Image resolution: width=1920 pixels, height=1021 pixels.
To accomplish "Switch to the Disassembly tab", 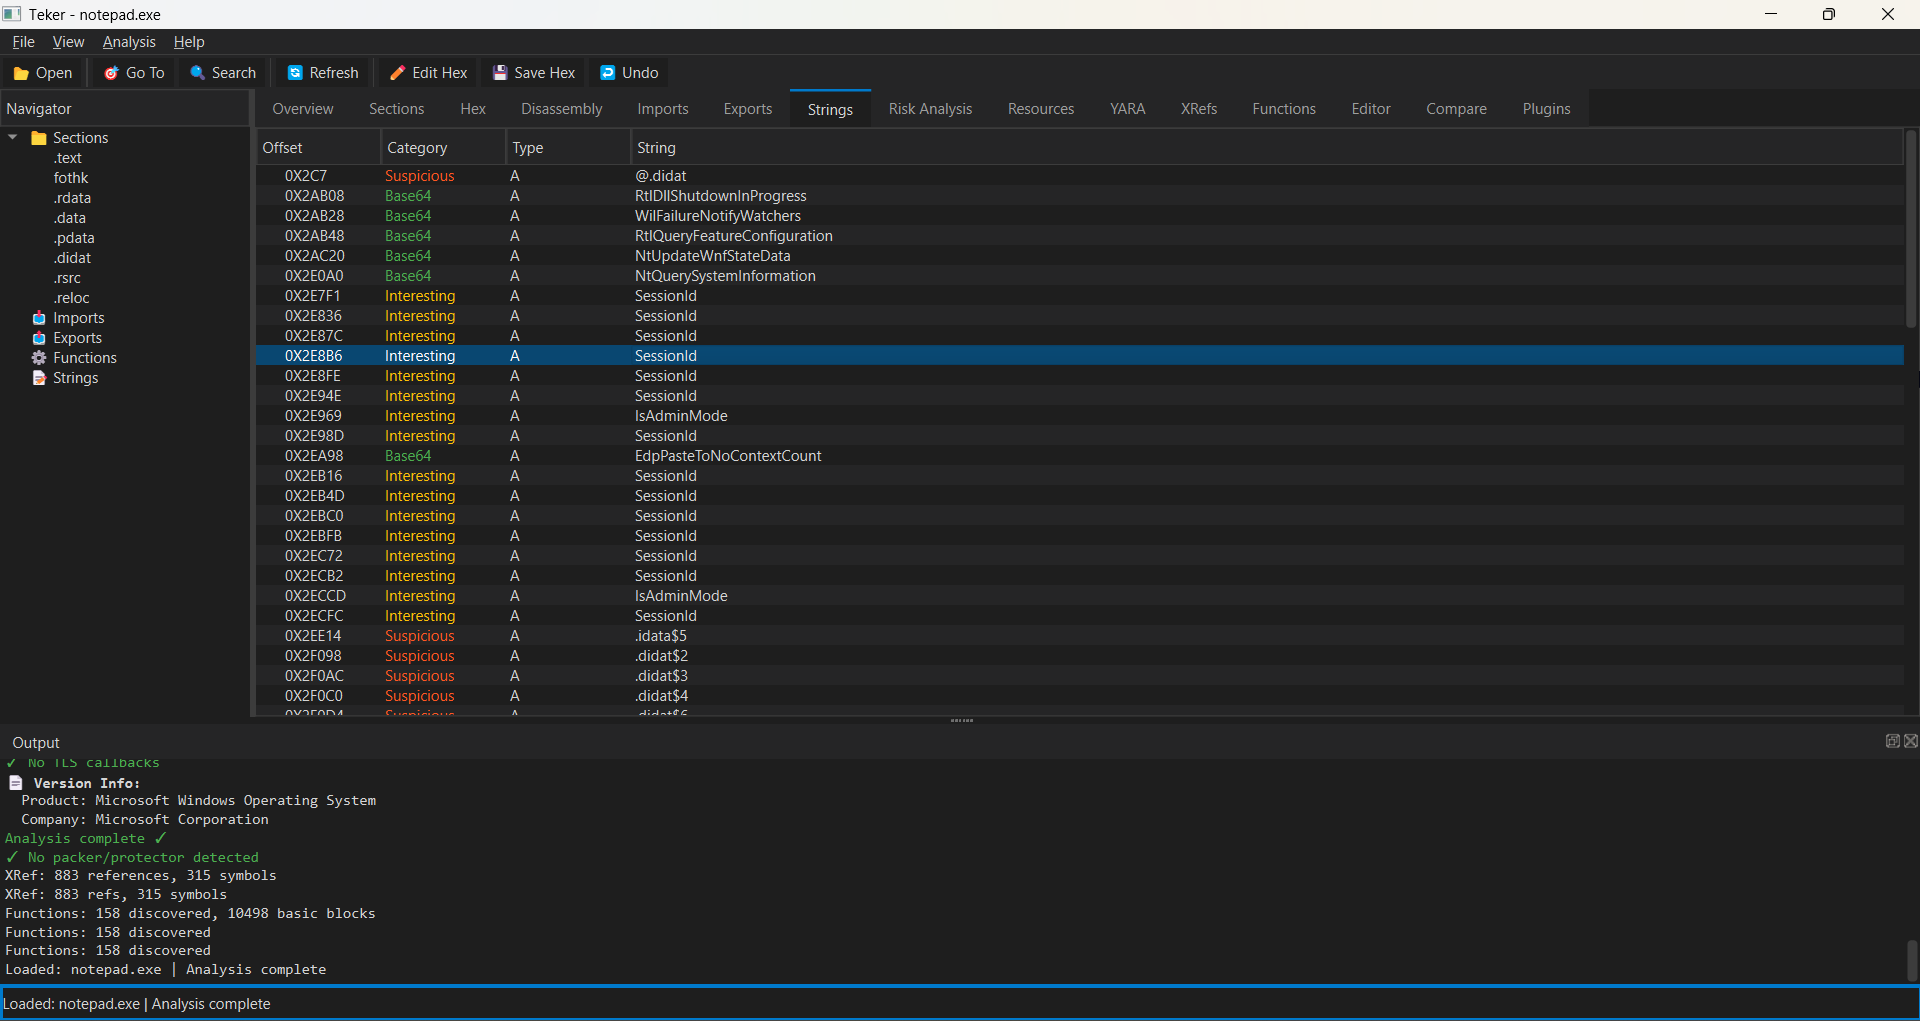I will point(561,109).
